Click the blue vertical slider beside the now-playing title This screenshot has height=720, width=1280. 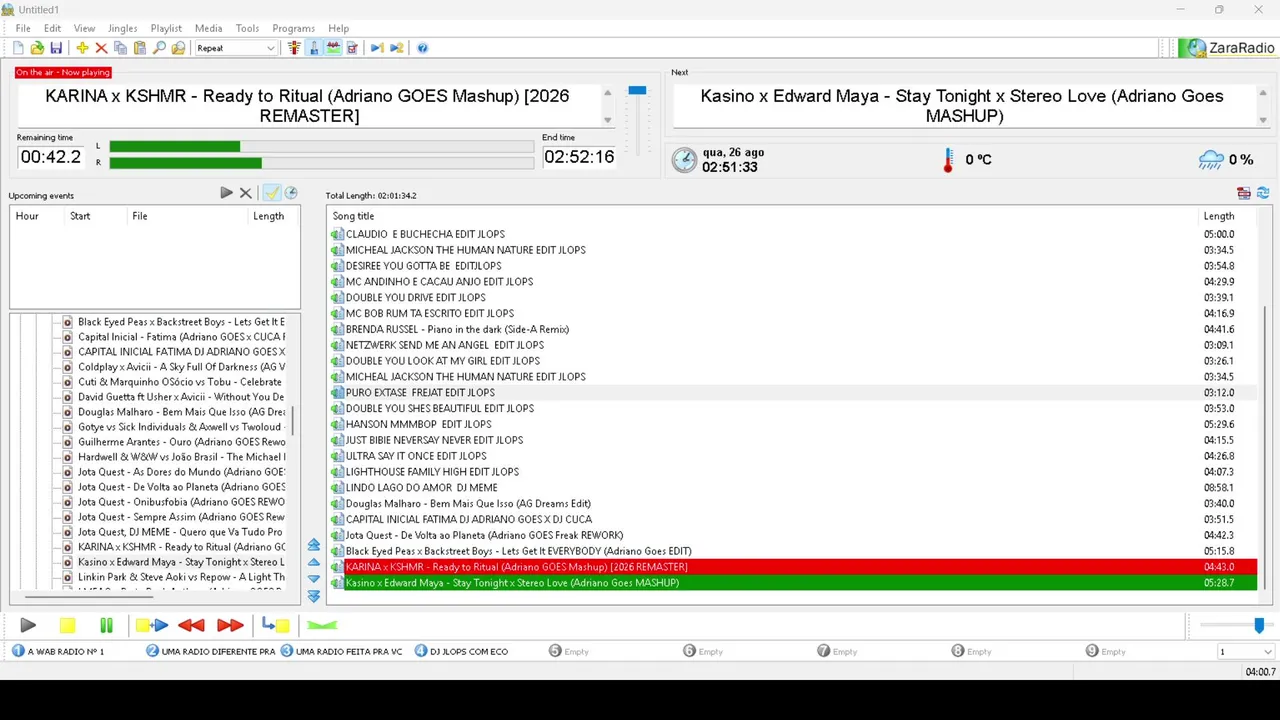(637, 91)
